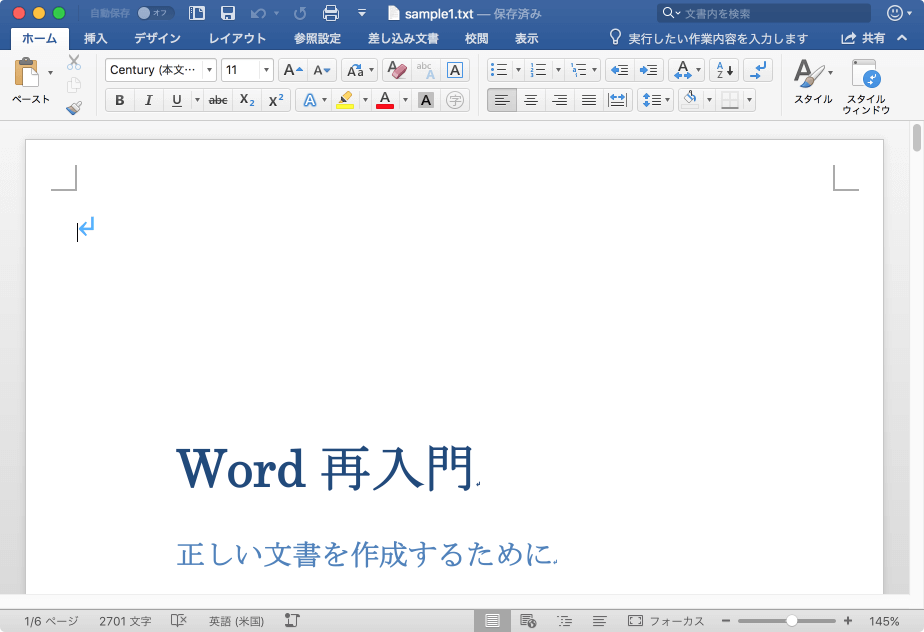Apply the red font color
This screenshot has height=632, width=924.
(385, 100)
